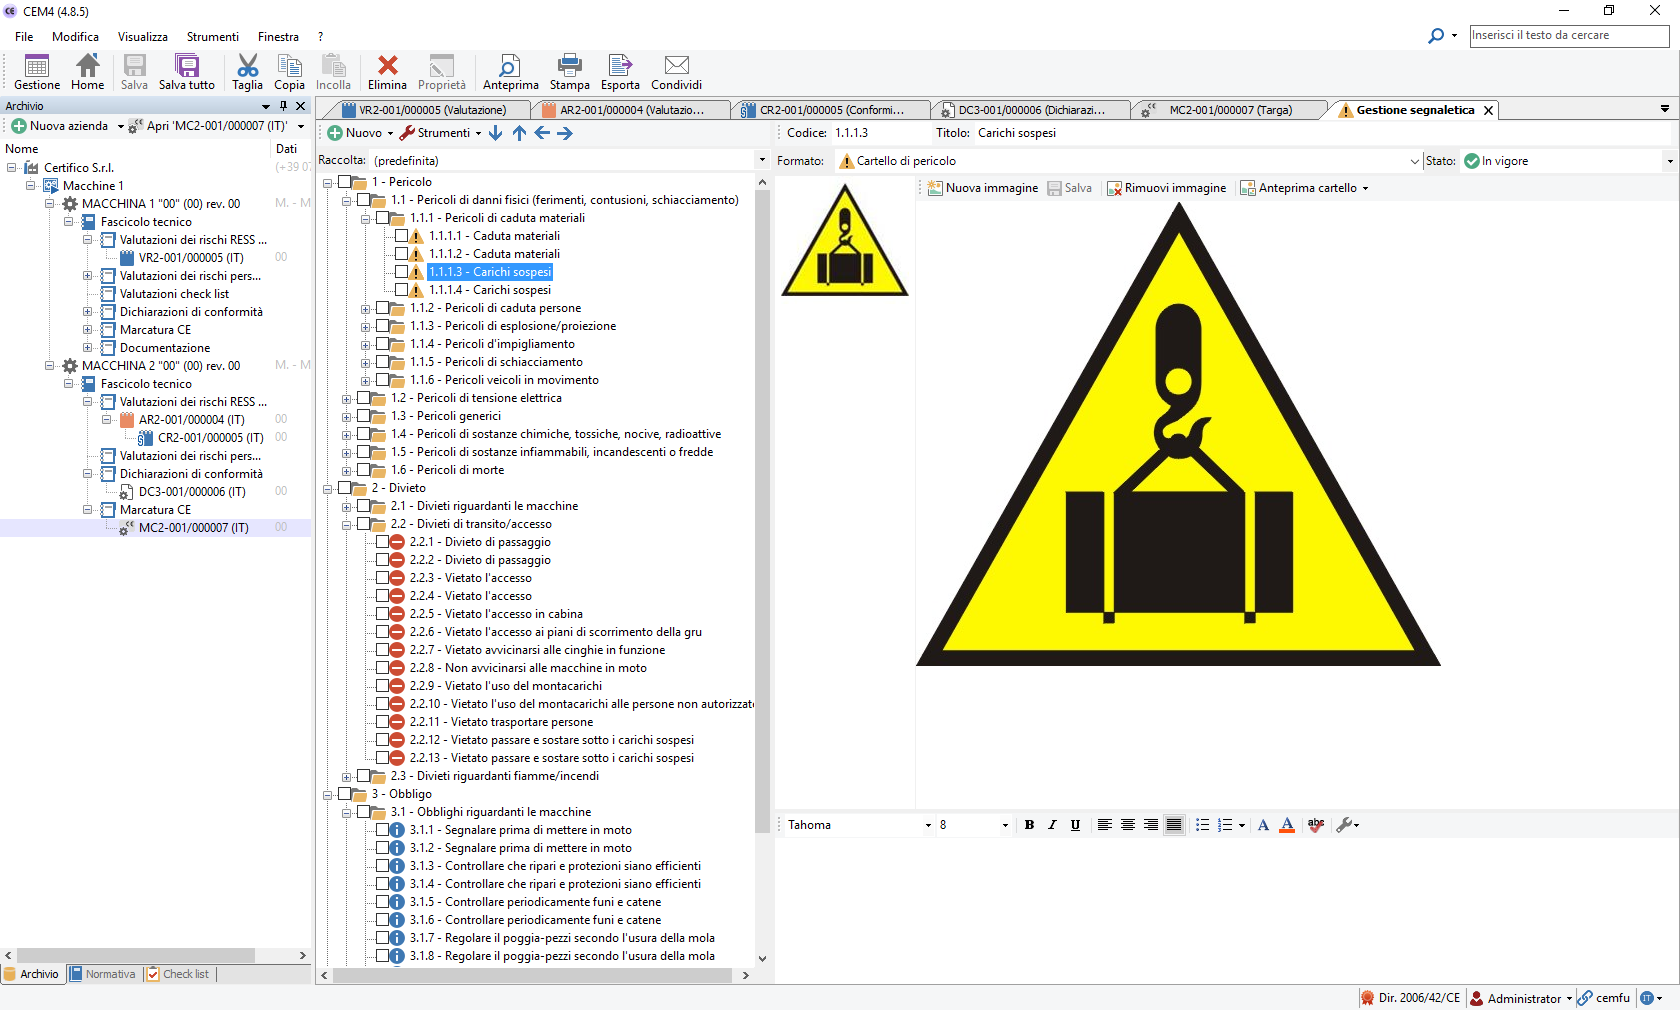This screenshot has width=1680, height=1010.
Task: Toggle checkbox for 3.1.1 Segnalare prima di mettere in moto
Action: tap(383, 830)
